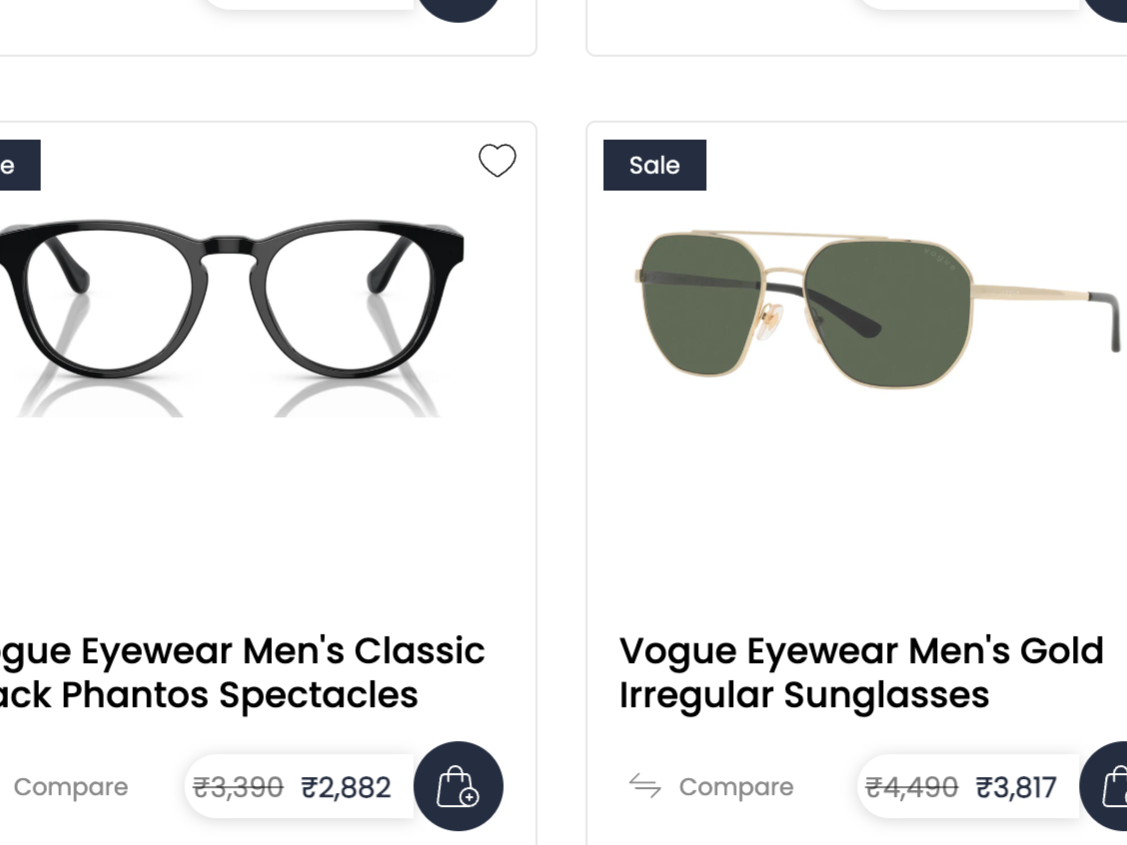Open Vogue Eyewear Men's Gold Irregular Sunglasses title
Image resolution: width=1127 pixels, height=845 pixels.
[861, 673]
